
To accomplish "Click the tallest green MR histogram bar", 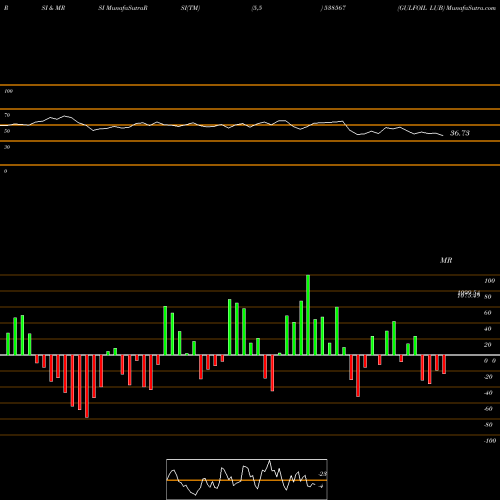I will (x=308, y=315).
